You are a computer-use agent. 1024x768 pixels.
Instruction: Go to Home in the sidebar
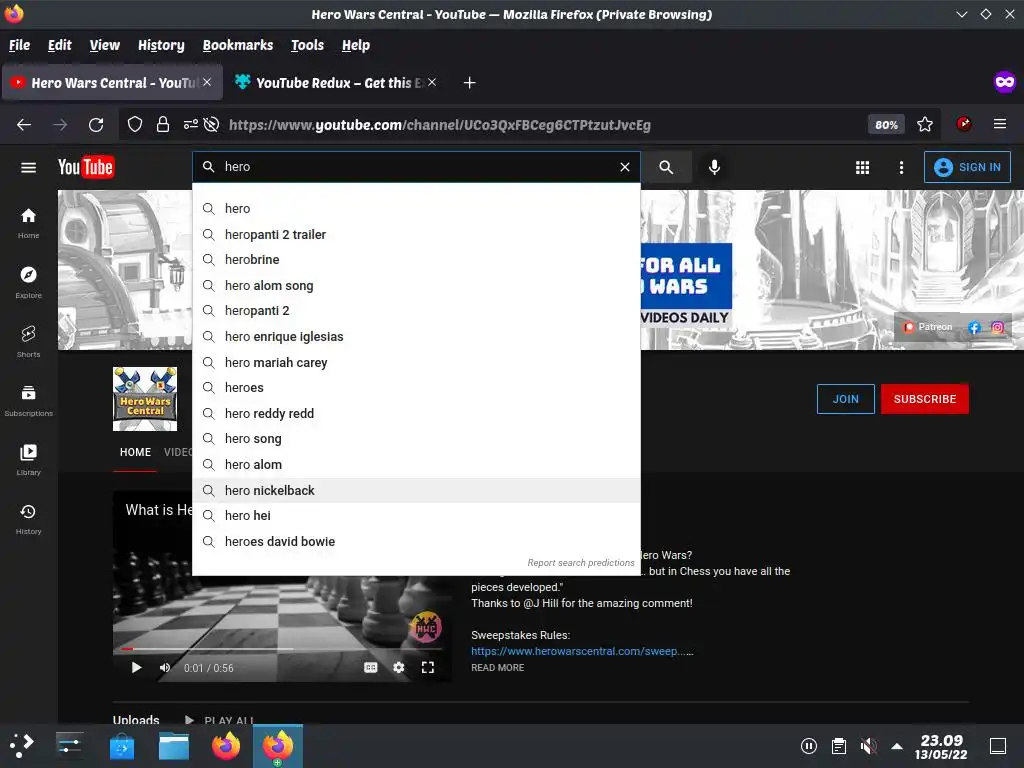click(28, 223)
